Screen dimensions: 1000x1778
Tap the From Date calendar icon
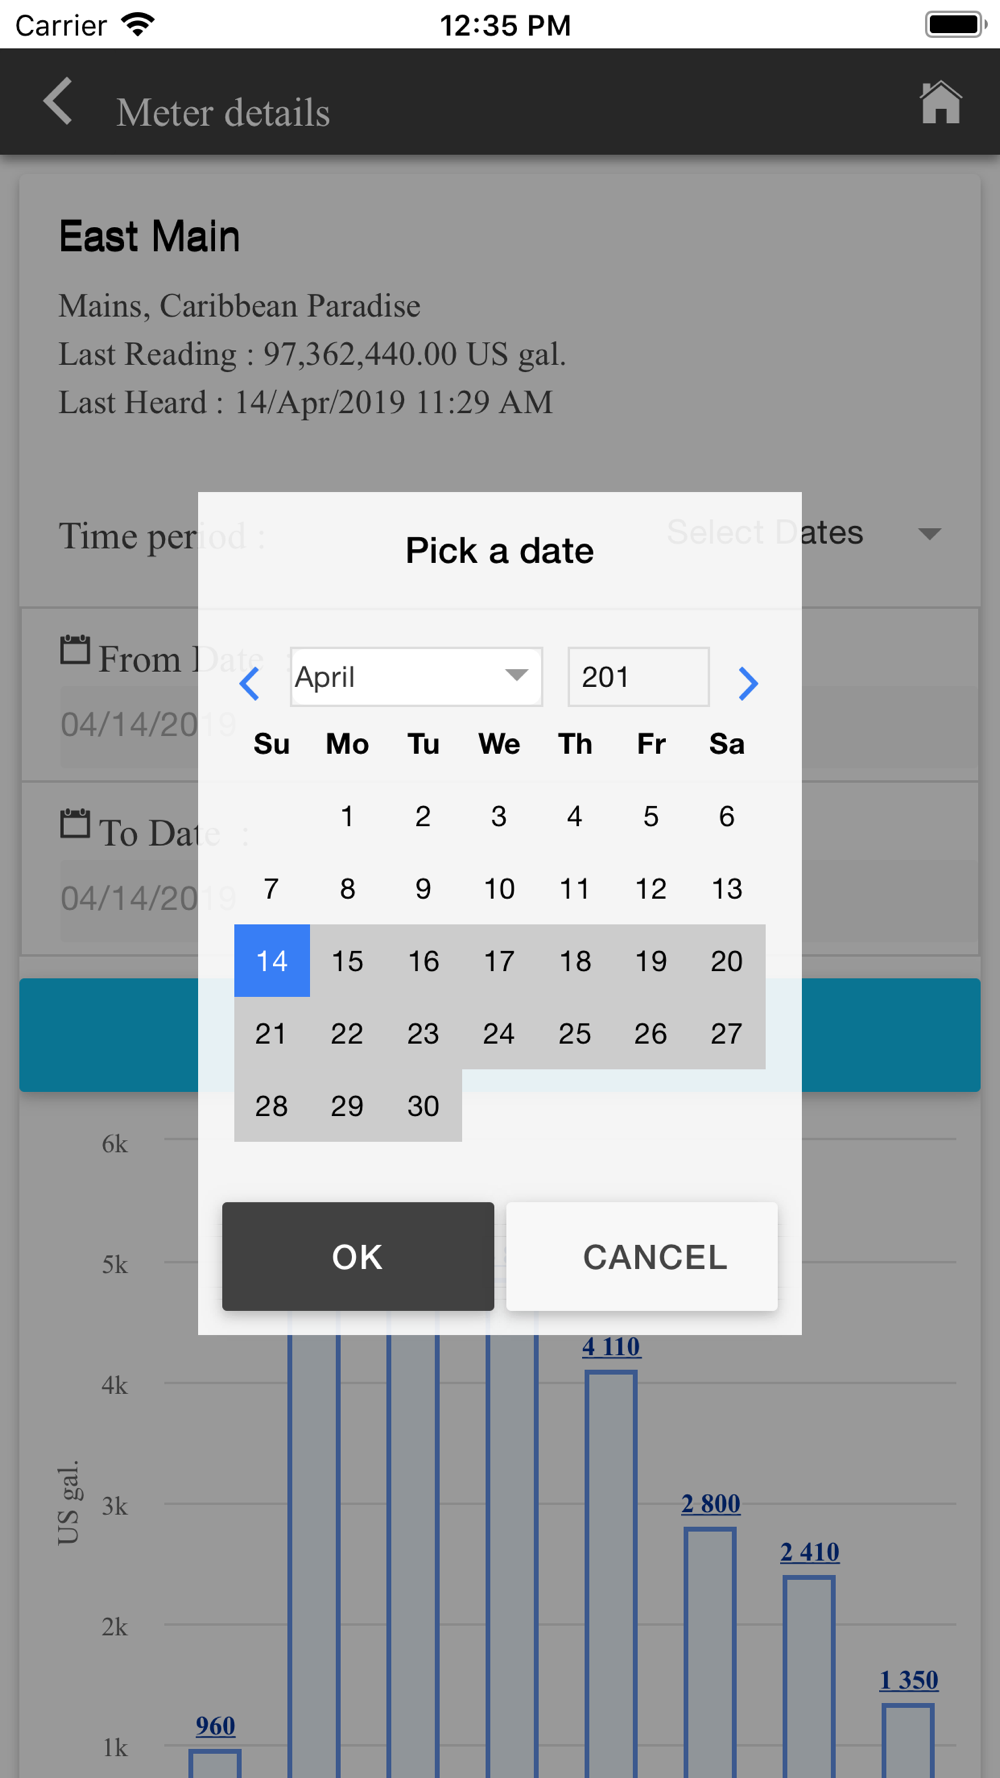(75, 651)
